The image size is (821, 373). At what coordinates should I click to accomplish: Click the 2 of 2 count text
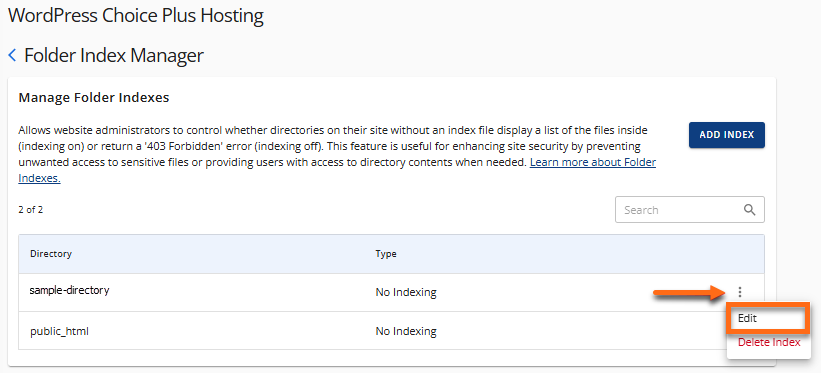30,210
